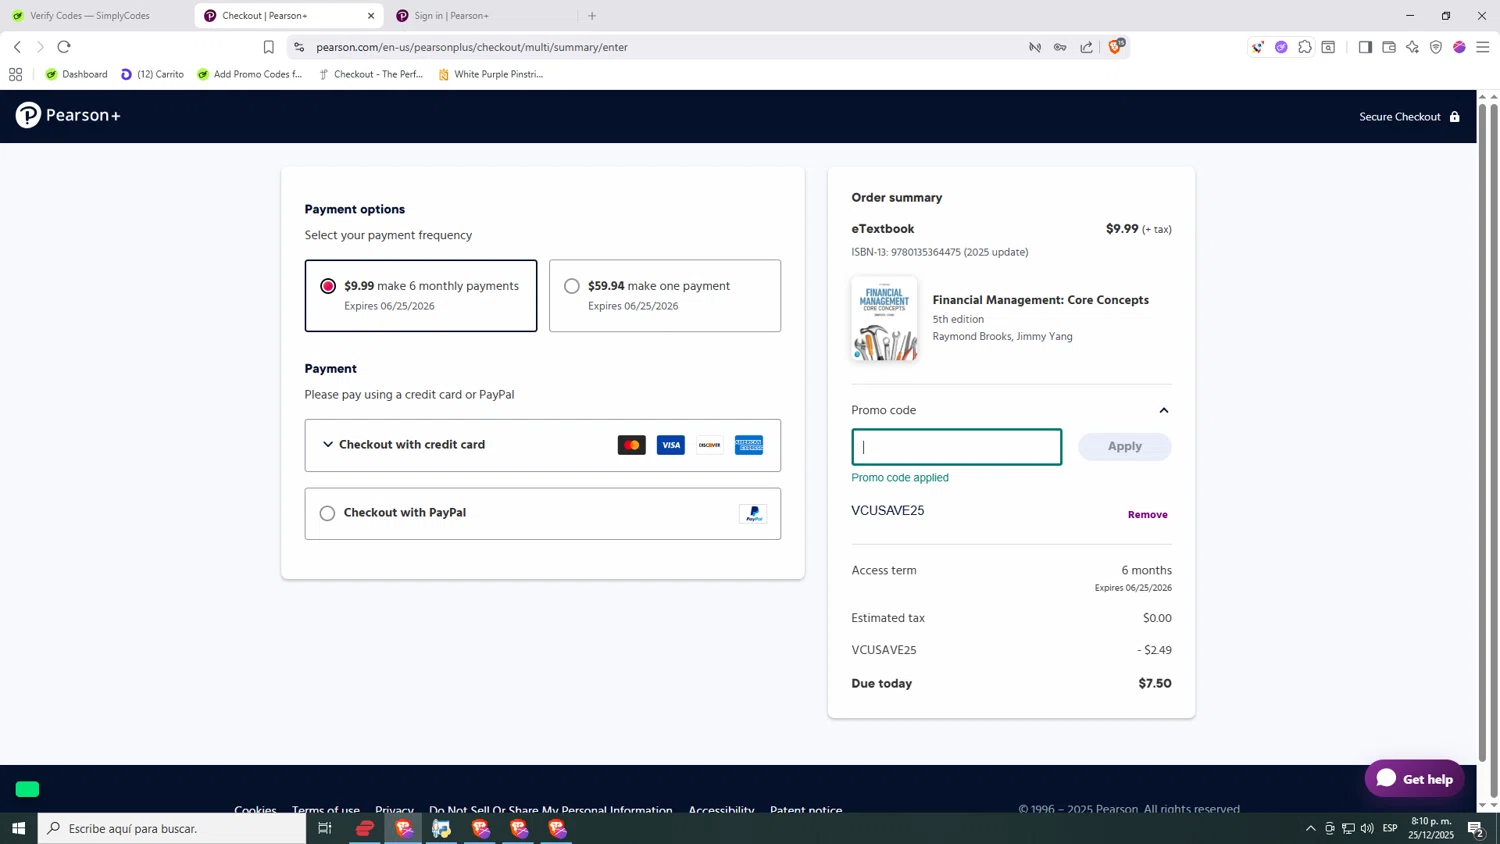Focus the promo code input field

pyautogui.click(x=956, y=447)
